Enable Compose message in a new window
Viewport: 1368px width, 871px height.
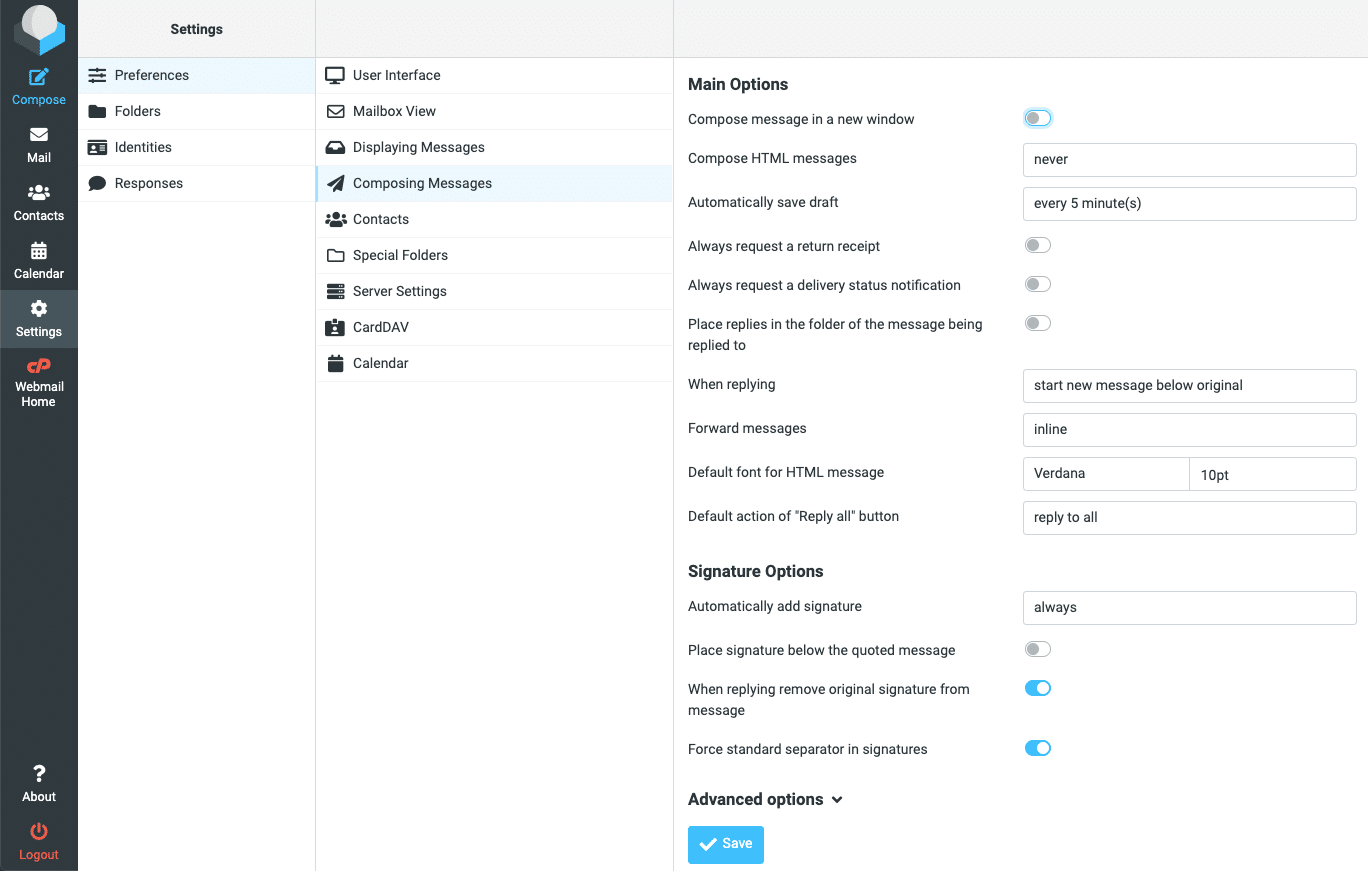1037,117
